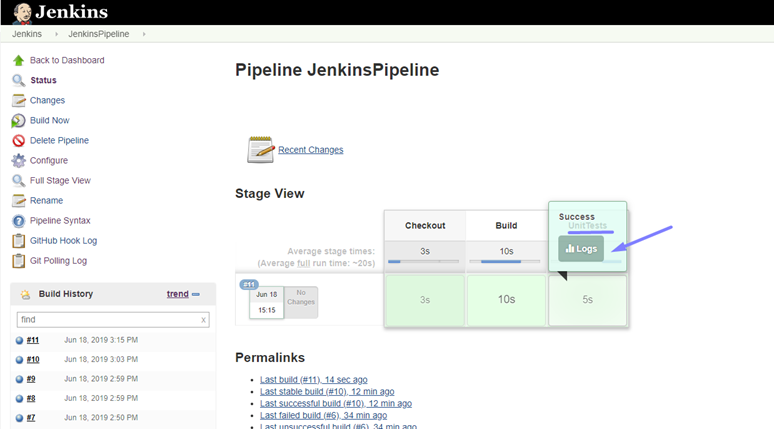Click the Git Polling Log clipboard icon

tap(18, 261)
